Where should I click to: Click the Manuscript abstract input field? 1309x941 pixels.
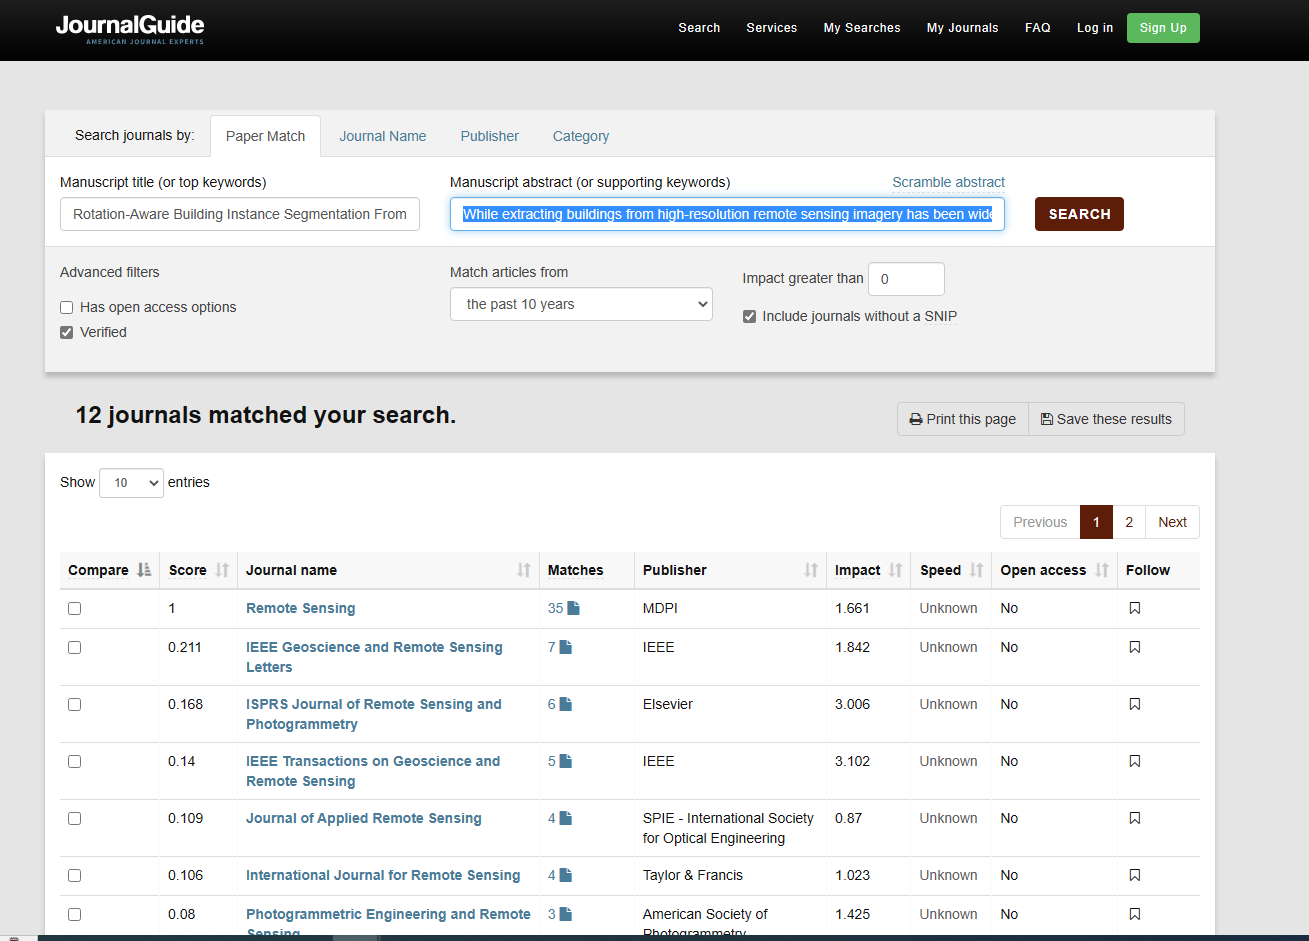727,214
